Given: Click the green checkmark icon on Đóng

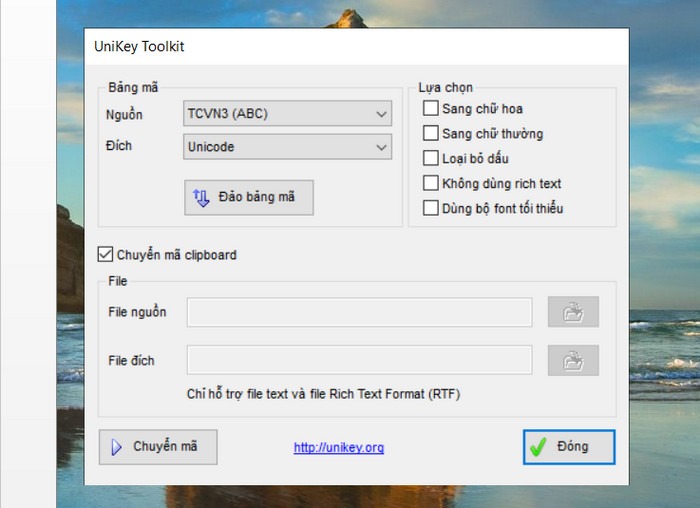Looking at the screenshot, I should [538, 447].
